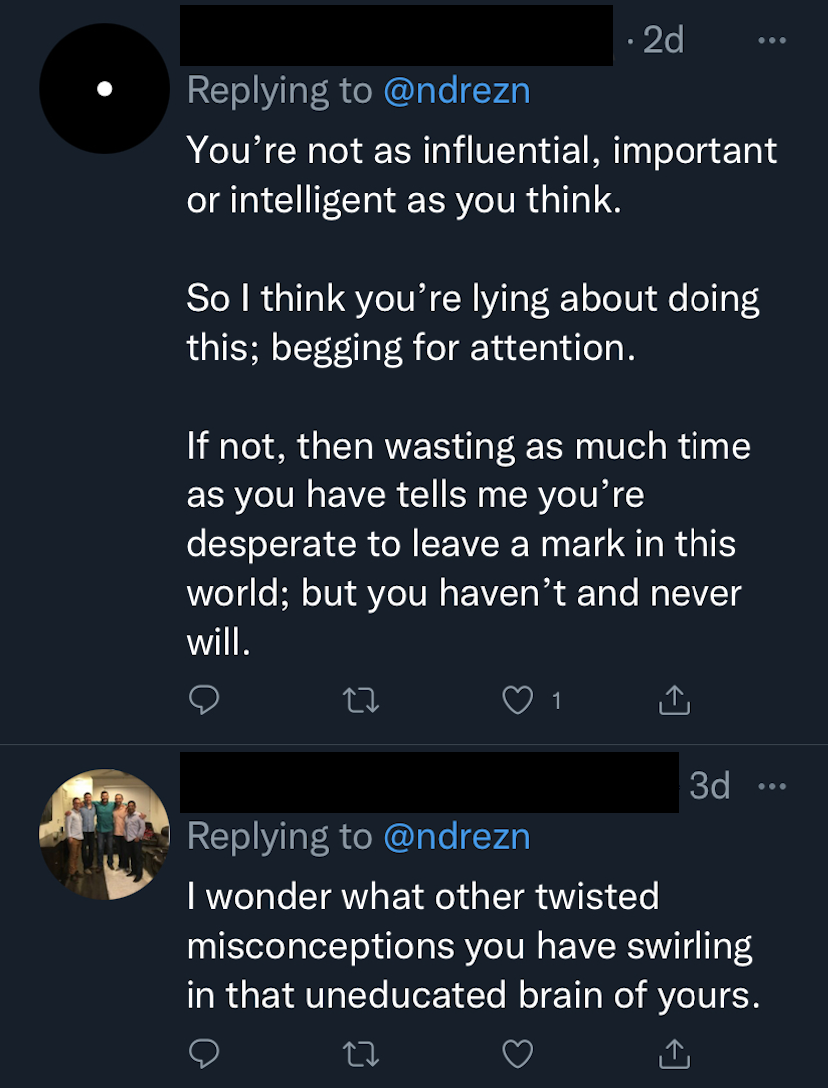This screenshot has width=828, height=1088.
Task: Open the tweet 'You're not as influential'
Action: (482, 396)
